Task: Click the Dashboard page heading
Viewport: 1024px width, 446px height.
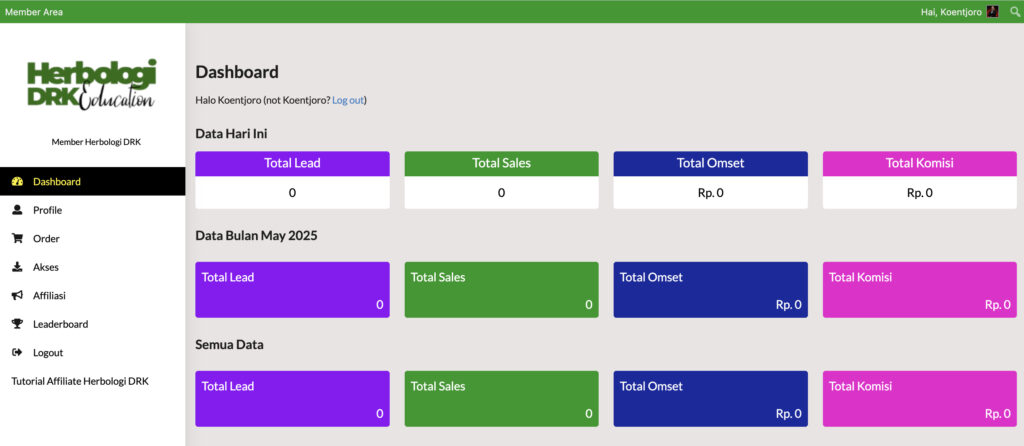Action: click(237, 72)
